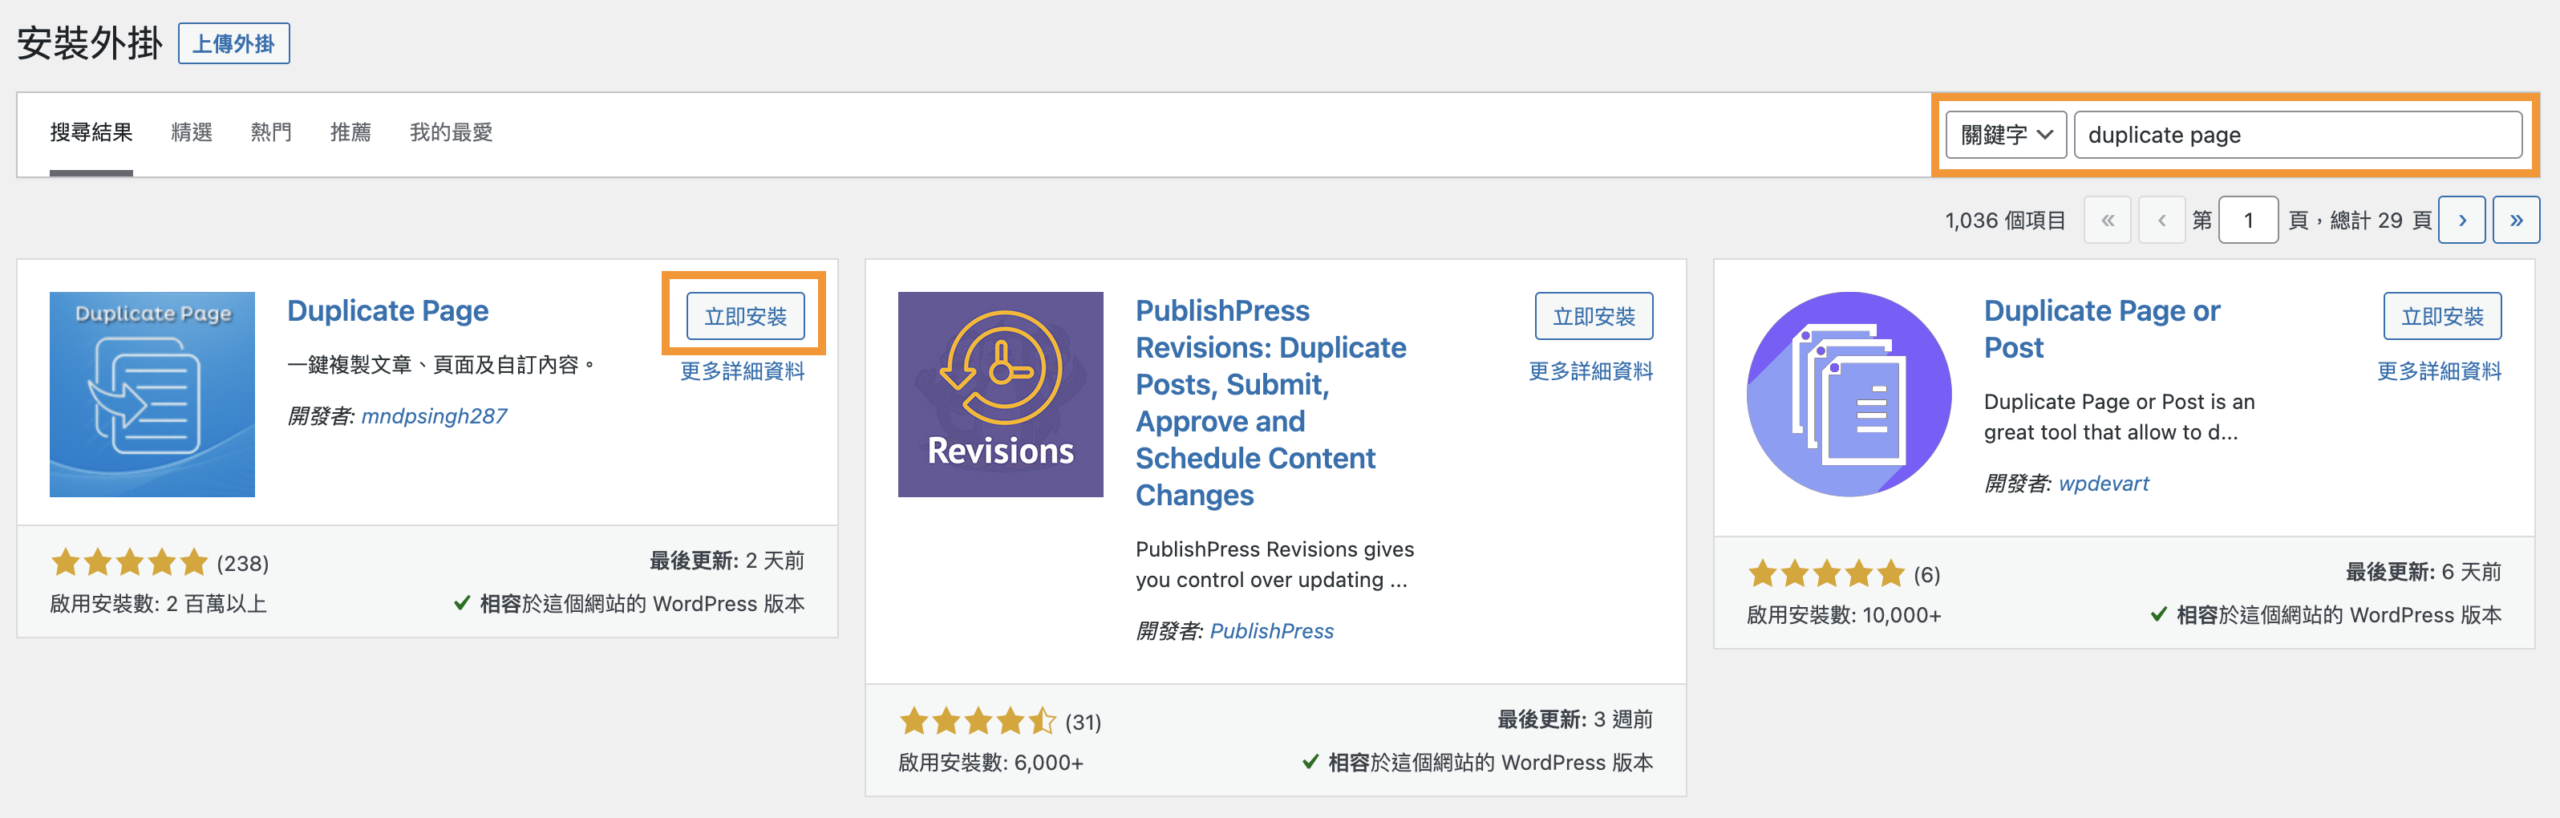The image size is (2560, 818).
Task: Click the PublishPress Revisions plugin icon
Action: 1000,394
